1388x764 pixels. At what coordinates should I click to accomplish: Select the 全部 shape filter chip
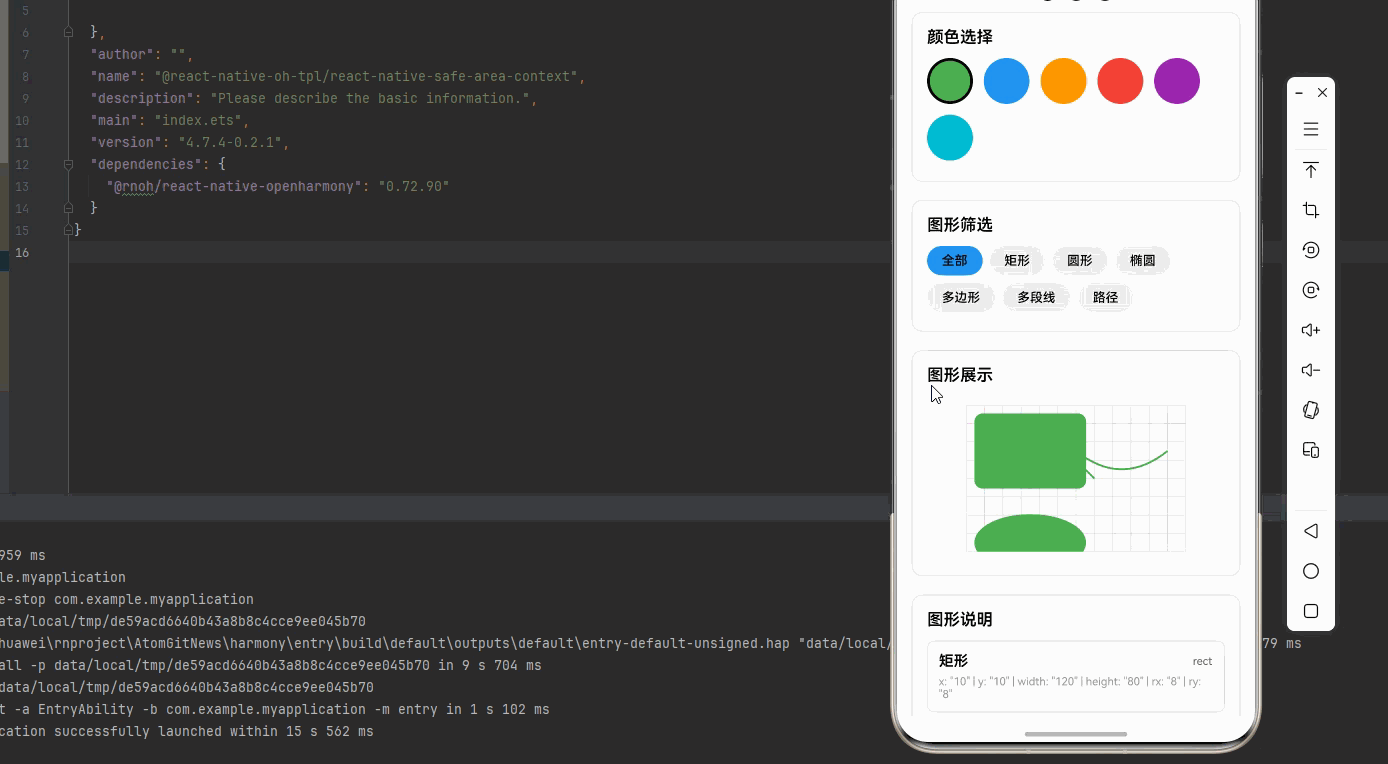point(955,261)
